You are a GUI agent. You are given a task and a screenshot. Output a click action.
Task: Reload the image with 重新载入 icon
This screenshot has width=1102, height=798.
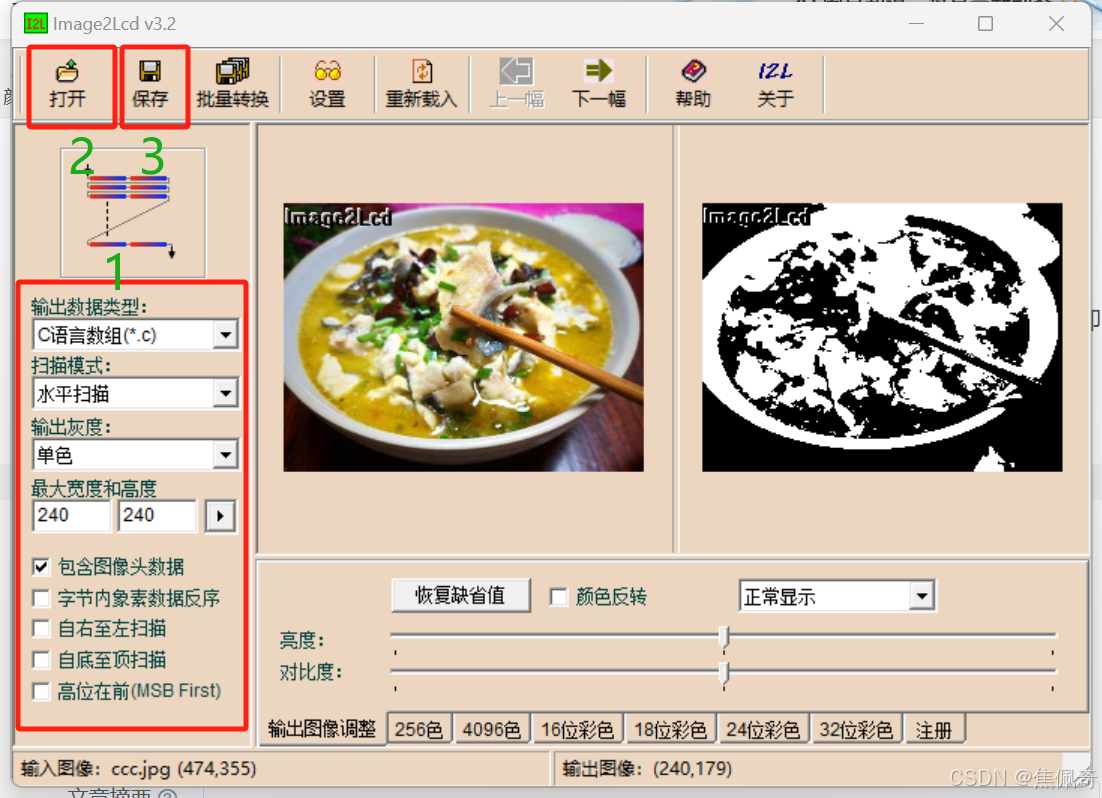point(422,84)
